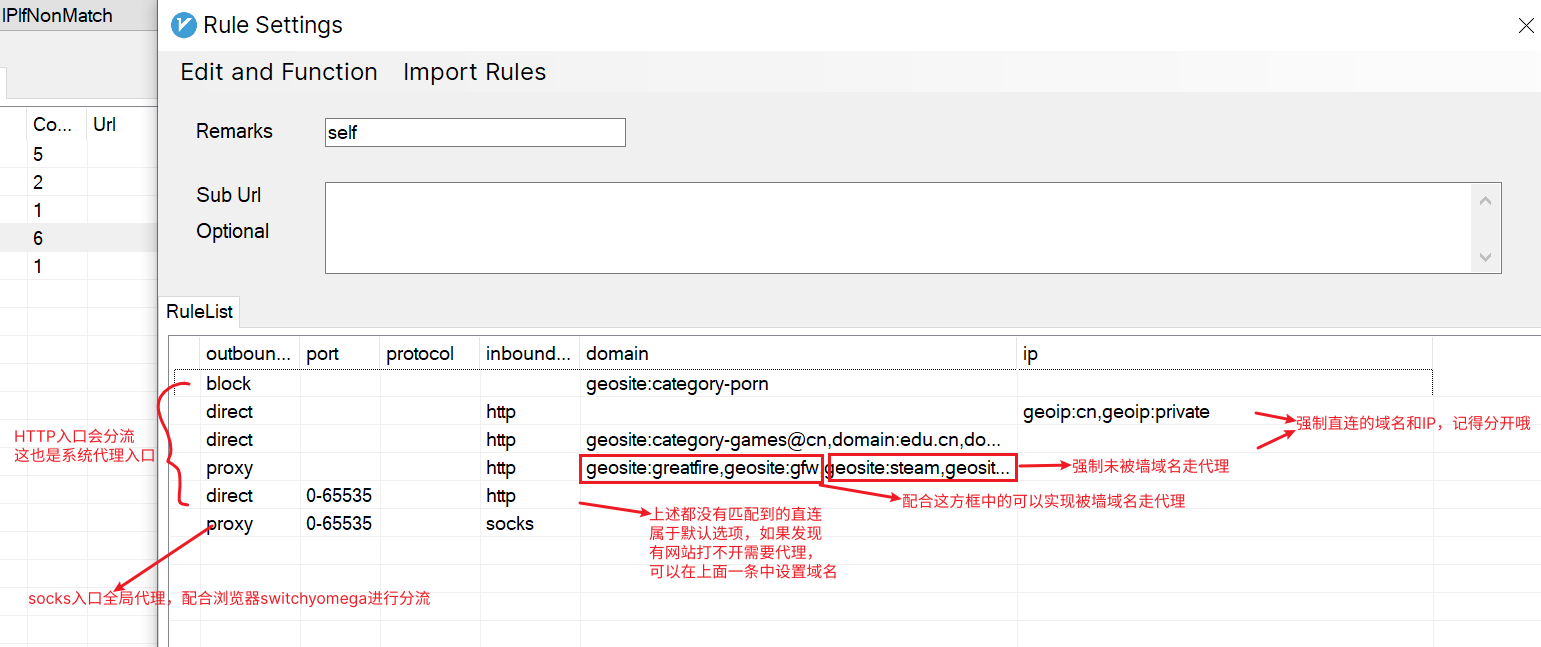Click the inbound column header
Screen dimensions: 1541x647
pyautogui.click(x=527, y=353)
